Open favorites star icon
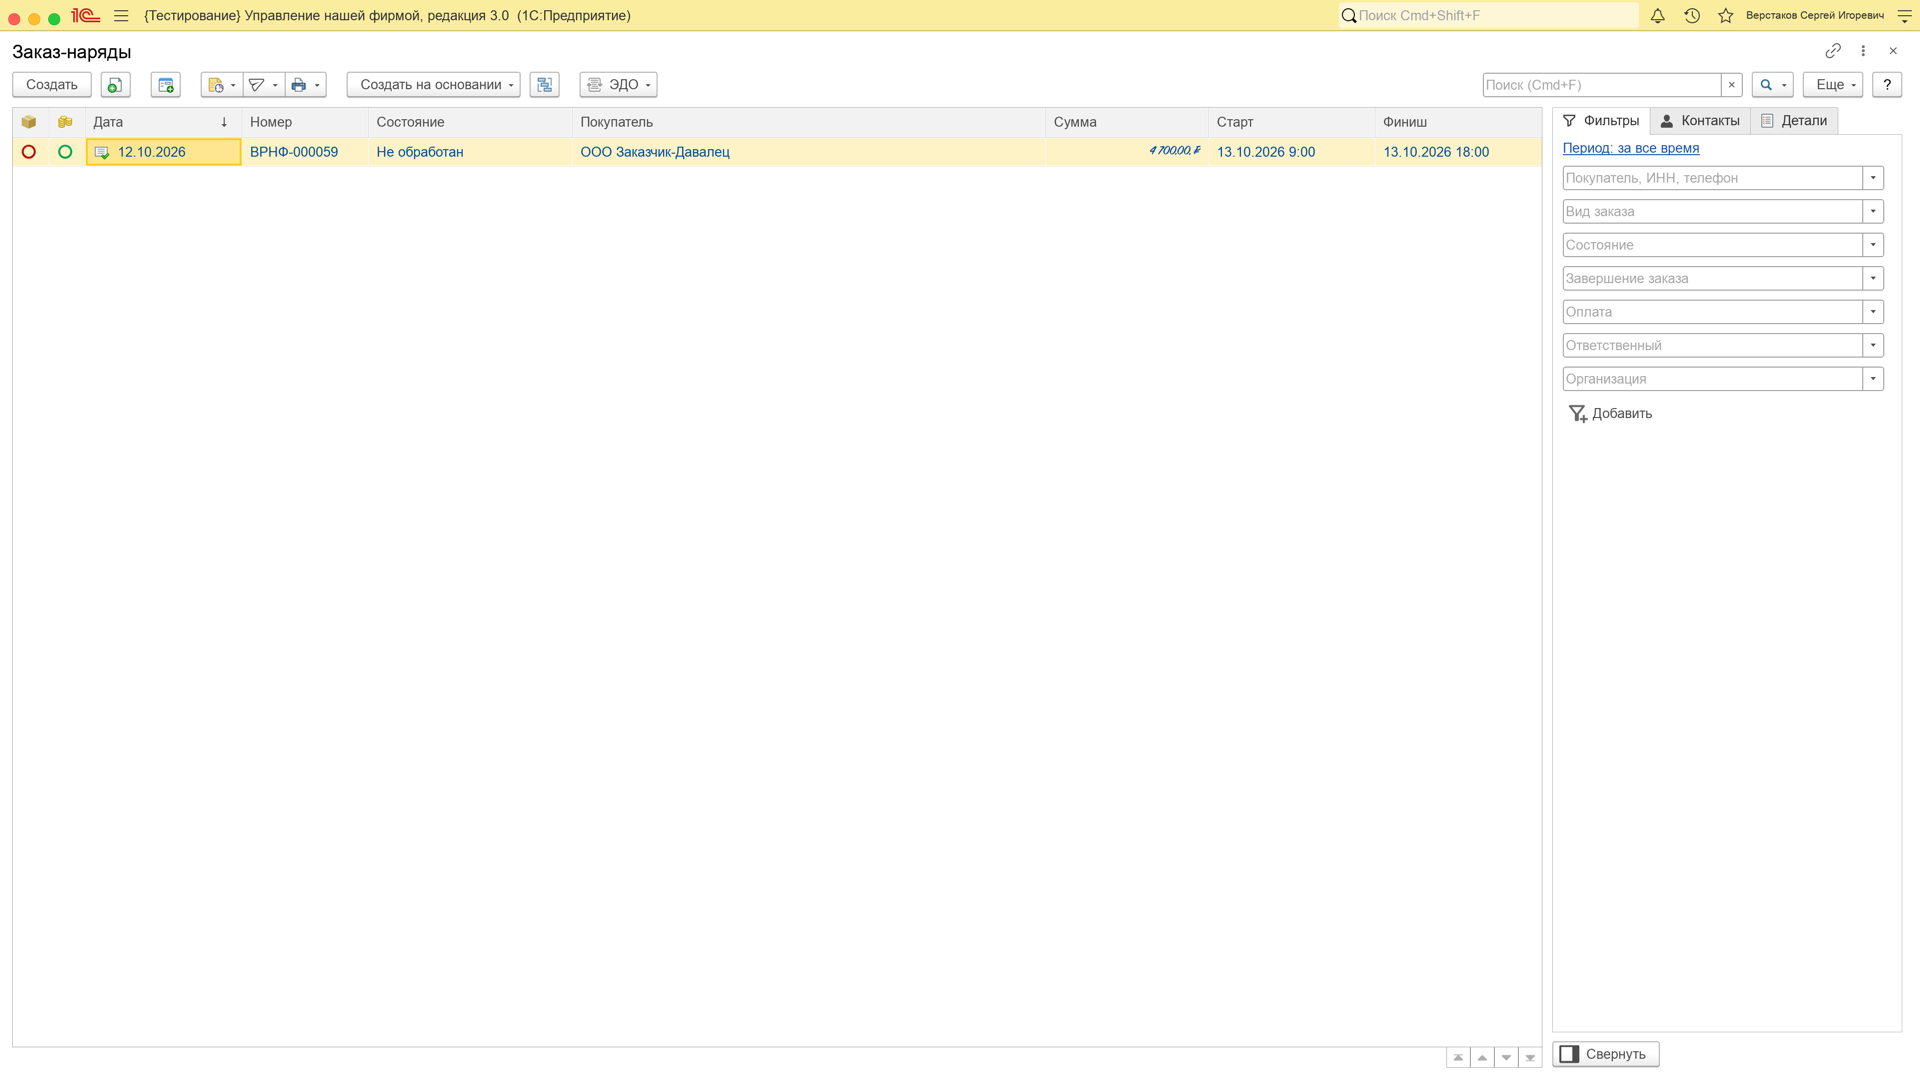The width and height of the screenshot is (1920, 1080). click(x=1726, y=16)
